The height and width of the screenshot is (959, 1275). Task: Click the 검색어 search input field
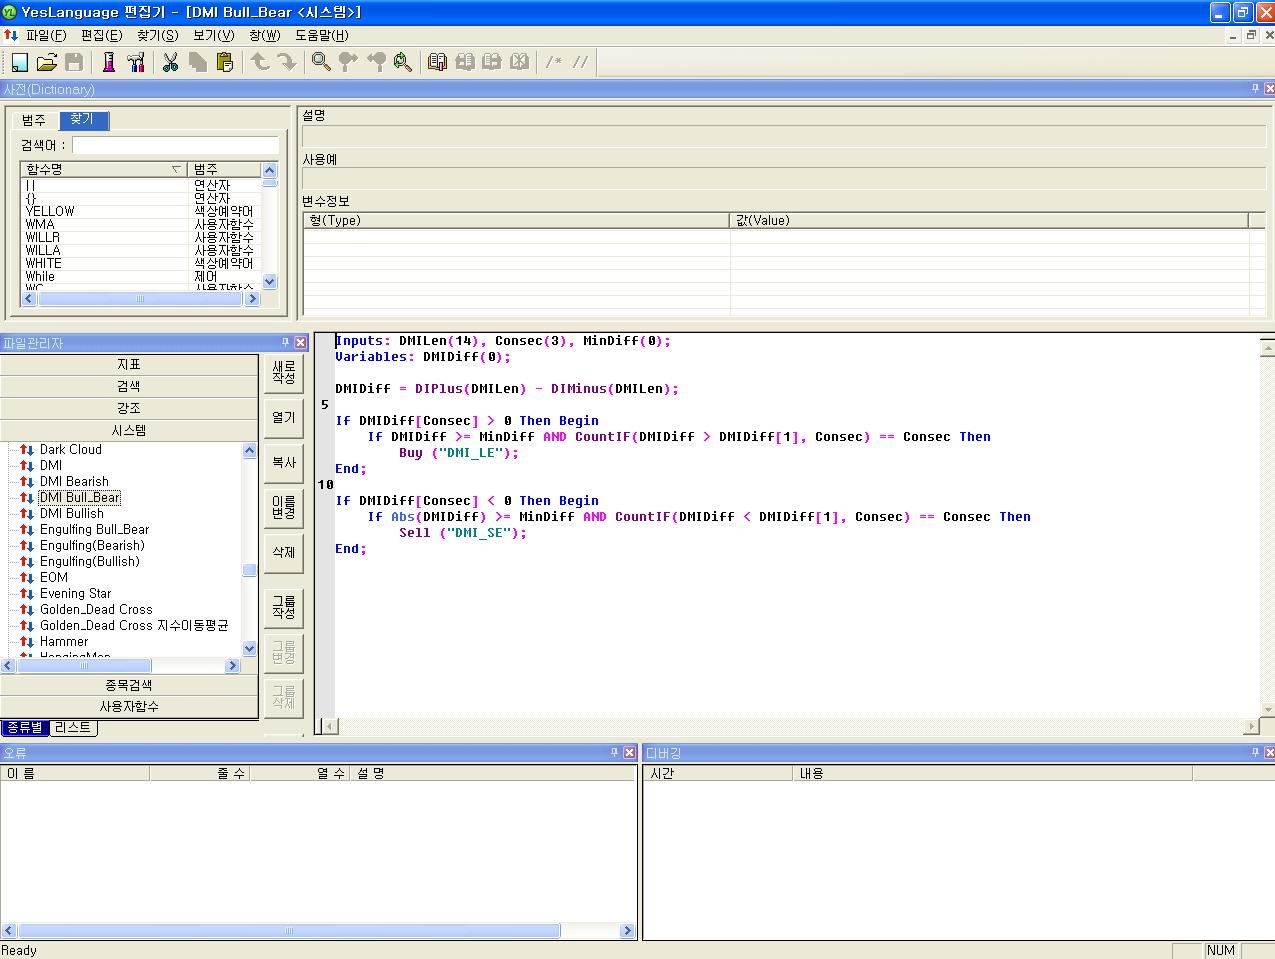[x=175, y=146]
